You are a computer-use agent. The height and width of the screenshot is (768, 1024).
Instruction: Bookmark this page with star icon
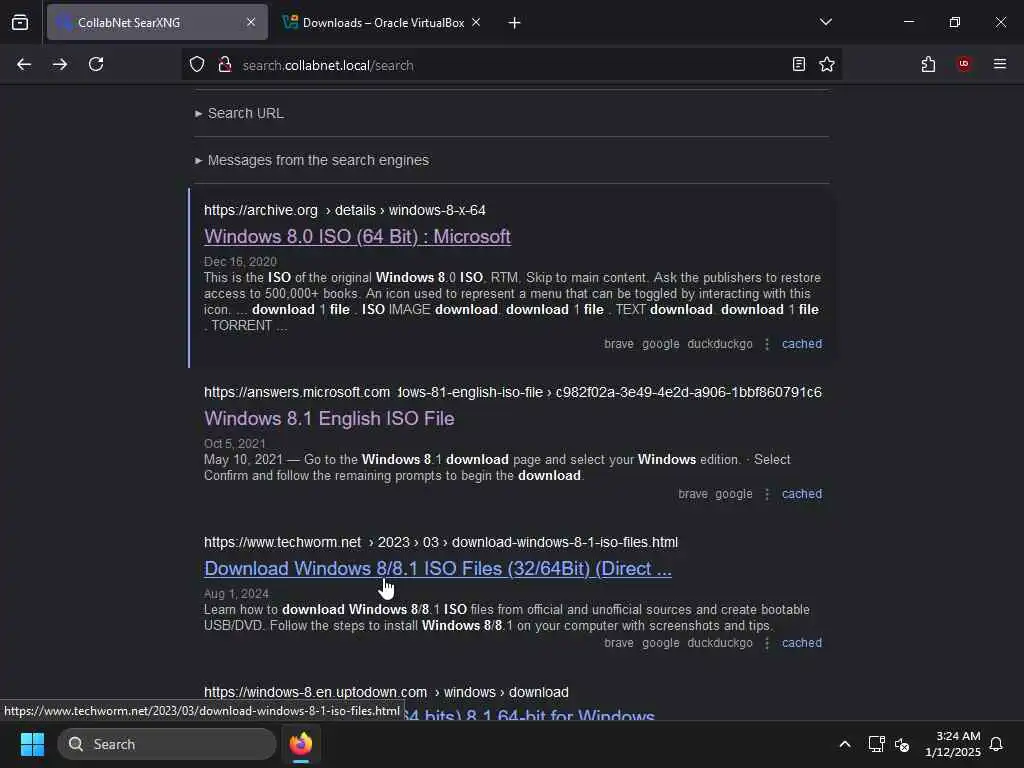pyautogui.click(x=827, y=64)
